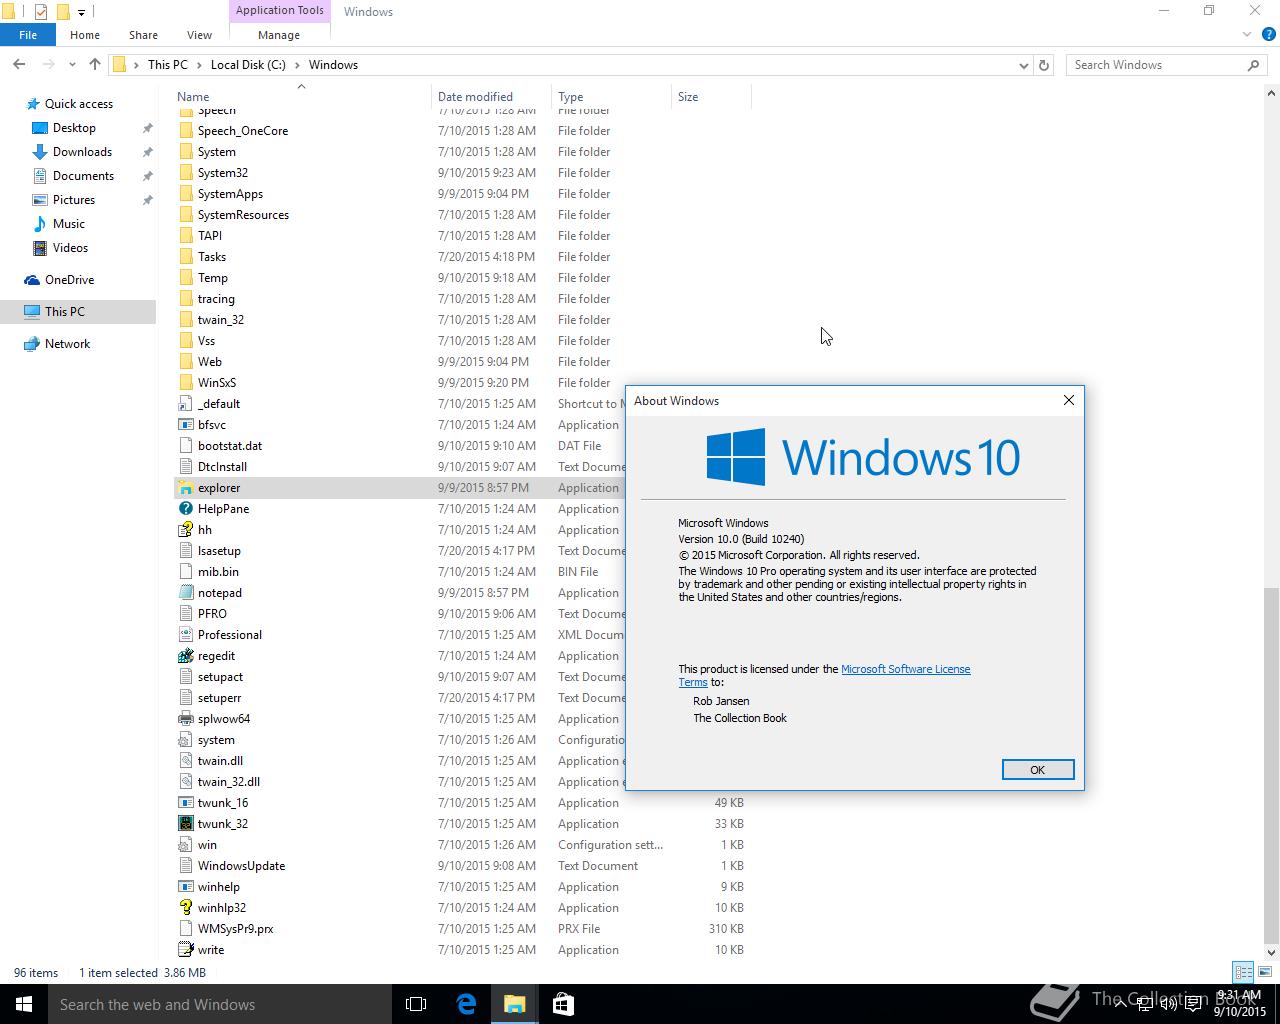The image size is (1280, 1024).
Task: Select the splwow64 printer icon
Action: click(x=185, y=719)
